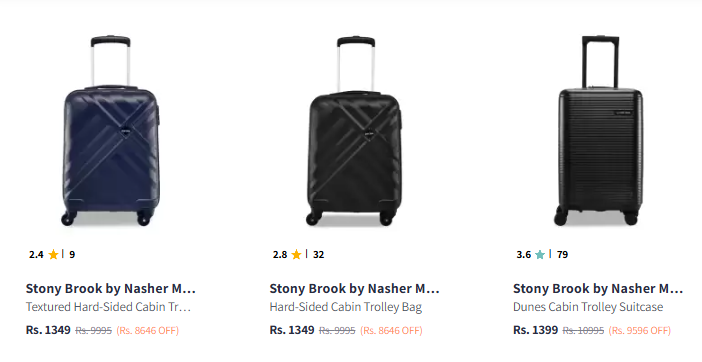
Task: Click the 32 reviews count
Action: (318, 255)
